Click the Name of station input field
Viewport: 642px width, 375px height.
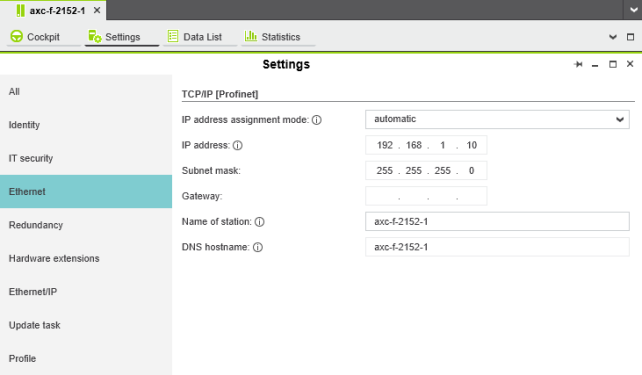pyautogui.click(x=497, y=221)
